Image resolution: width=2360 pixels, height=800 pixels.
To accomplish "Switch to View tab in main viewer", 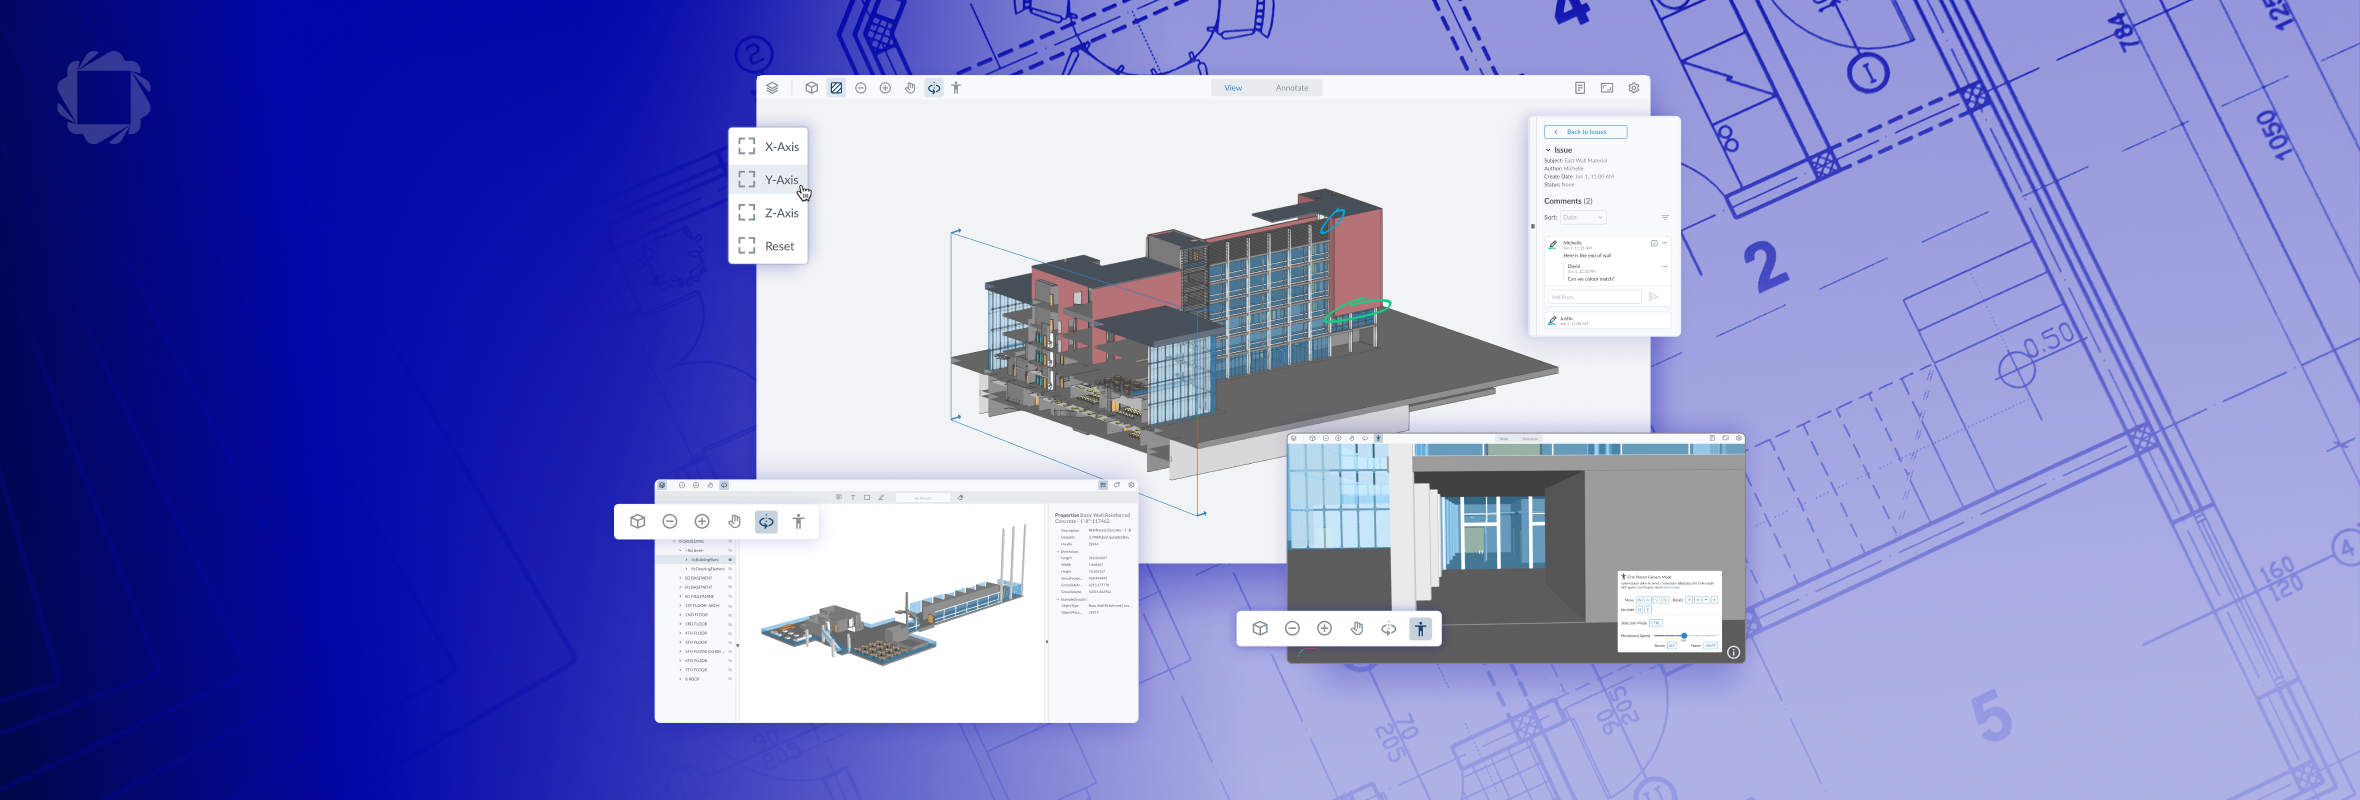I will (1233, 88).
